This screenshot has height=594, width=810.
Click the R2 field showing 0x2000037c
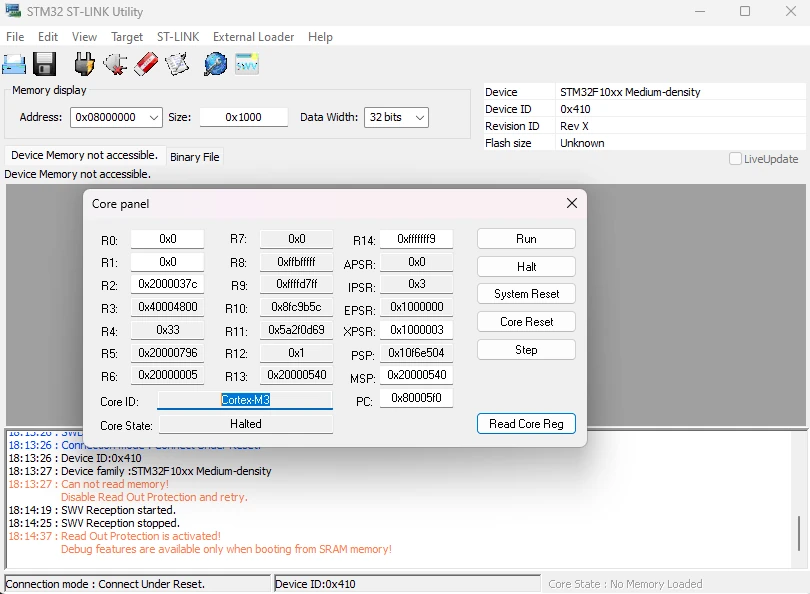tap(167, 284)
